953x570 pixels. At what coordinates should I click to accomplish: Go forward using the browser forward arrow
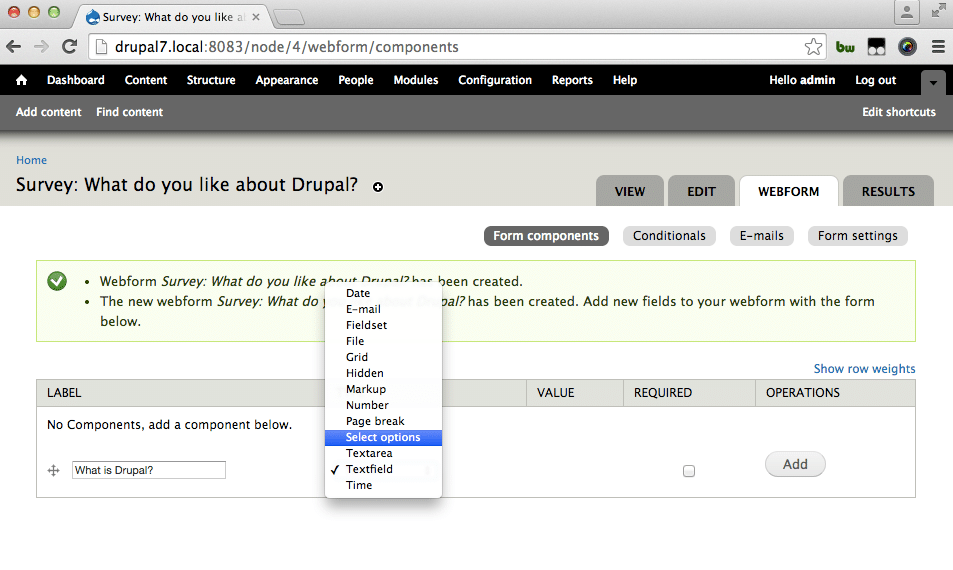click(41, 47)
